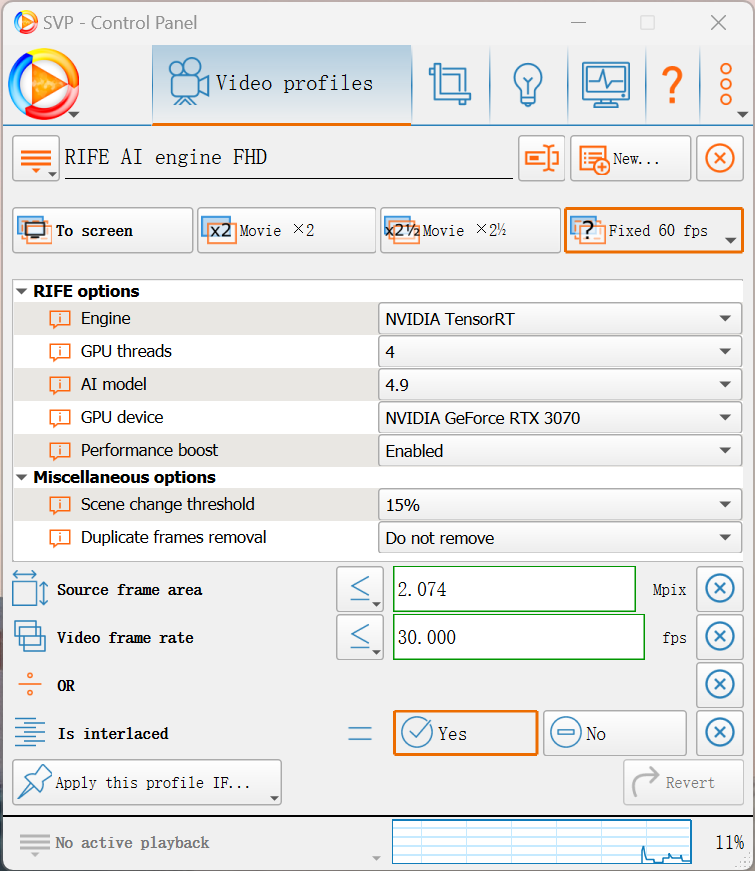
Task: Click the rename profile icon button
Action: coord(541,158)
